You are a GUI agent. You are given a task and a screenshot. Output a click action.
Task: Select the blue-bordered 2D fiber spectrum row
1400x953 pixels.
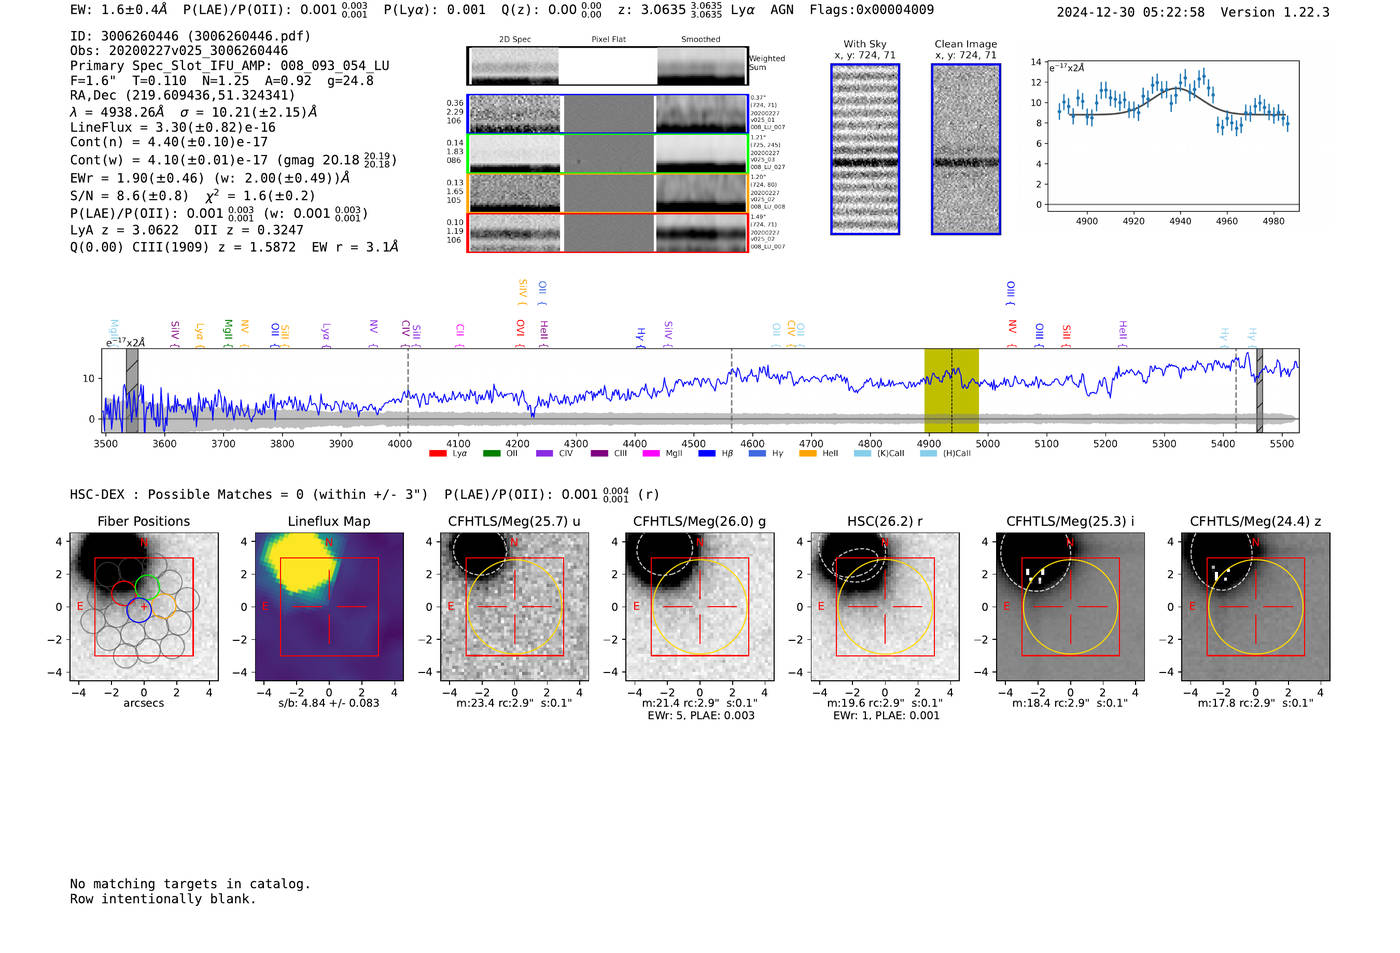pyautogui.click(x=607, y=114)
